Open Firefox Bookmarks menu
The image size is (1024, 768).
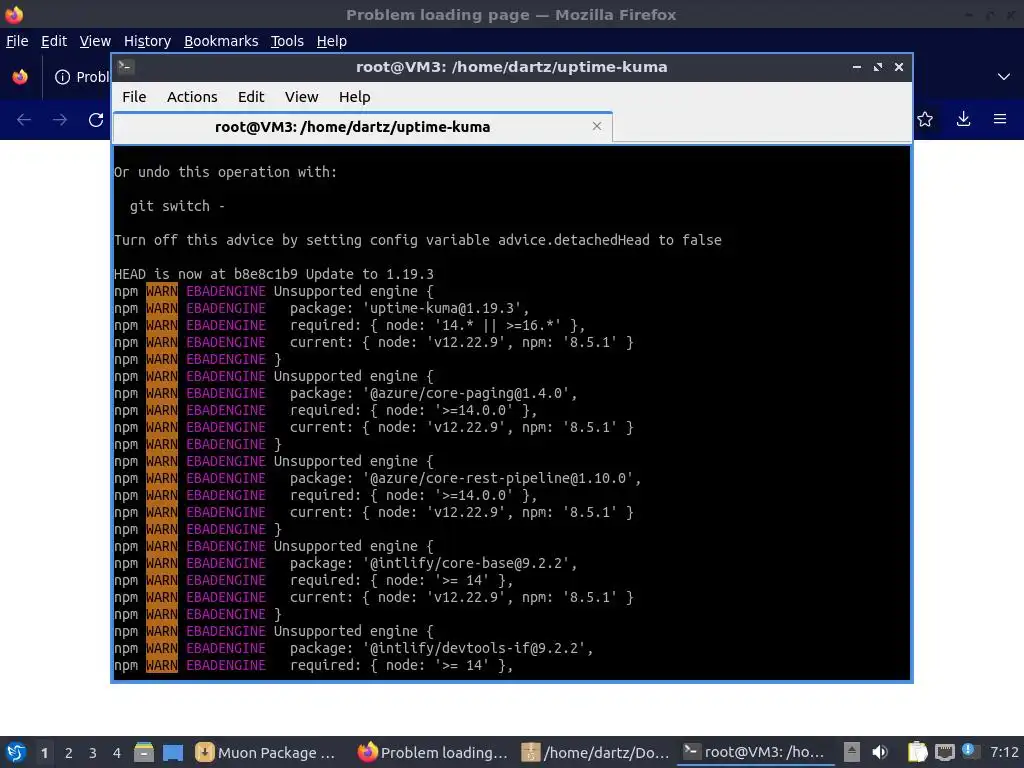[221, 41]
